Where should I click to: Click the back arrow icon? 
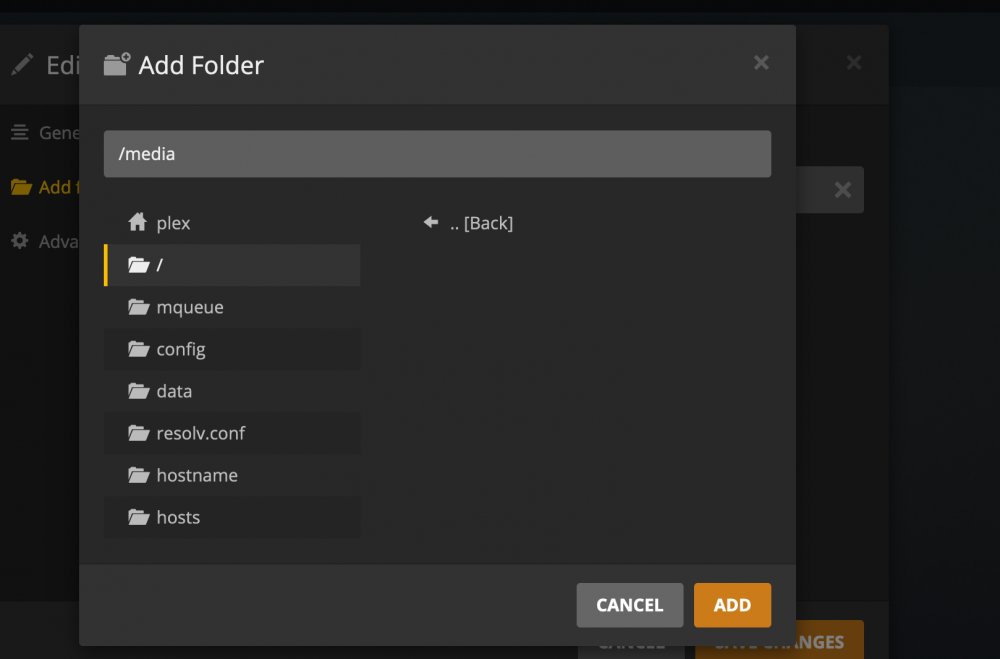coord(431,222)
